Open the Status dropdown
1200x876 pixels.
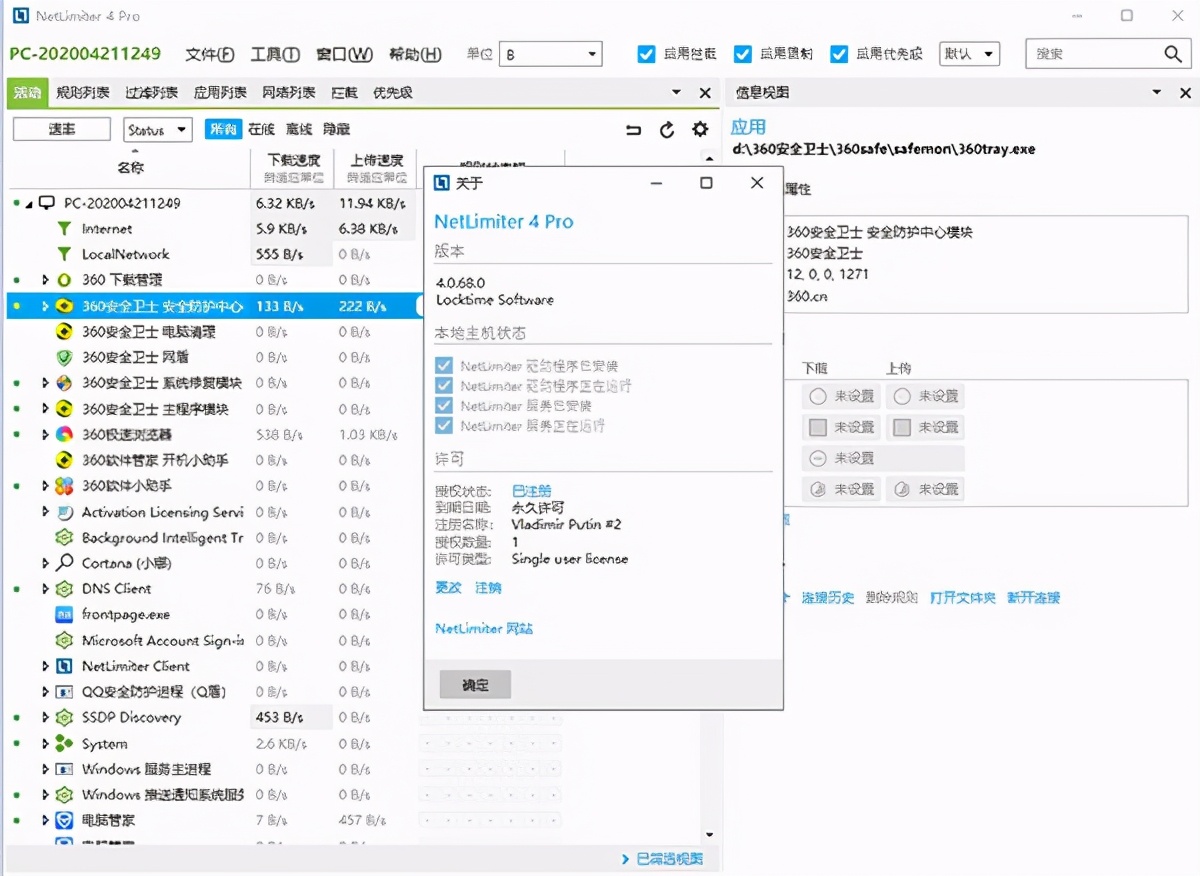[x=158, y=130]
